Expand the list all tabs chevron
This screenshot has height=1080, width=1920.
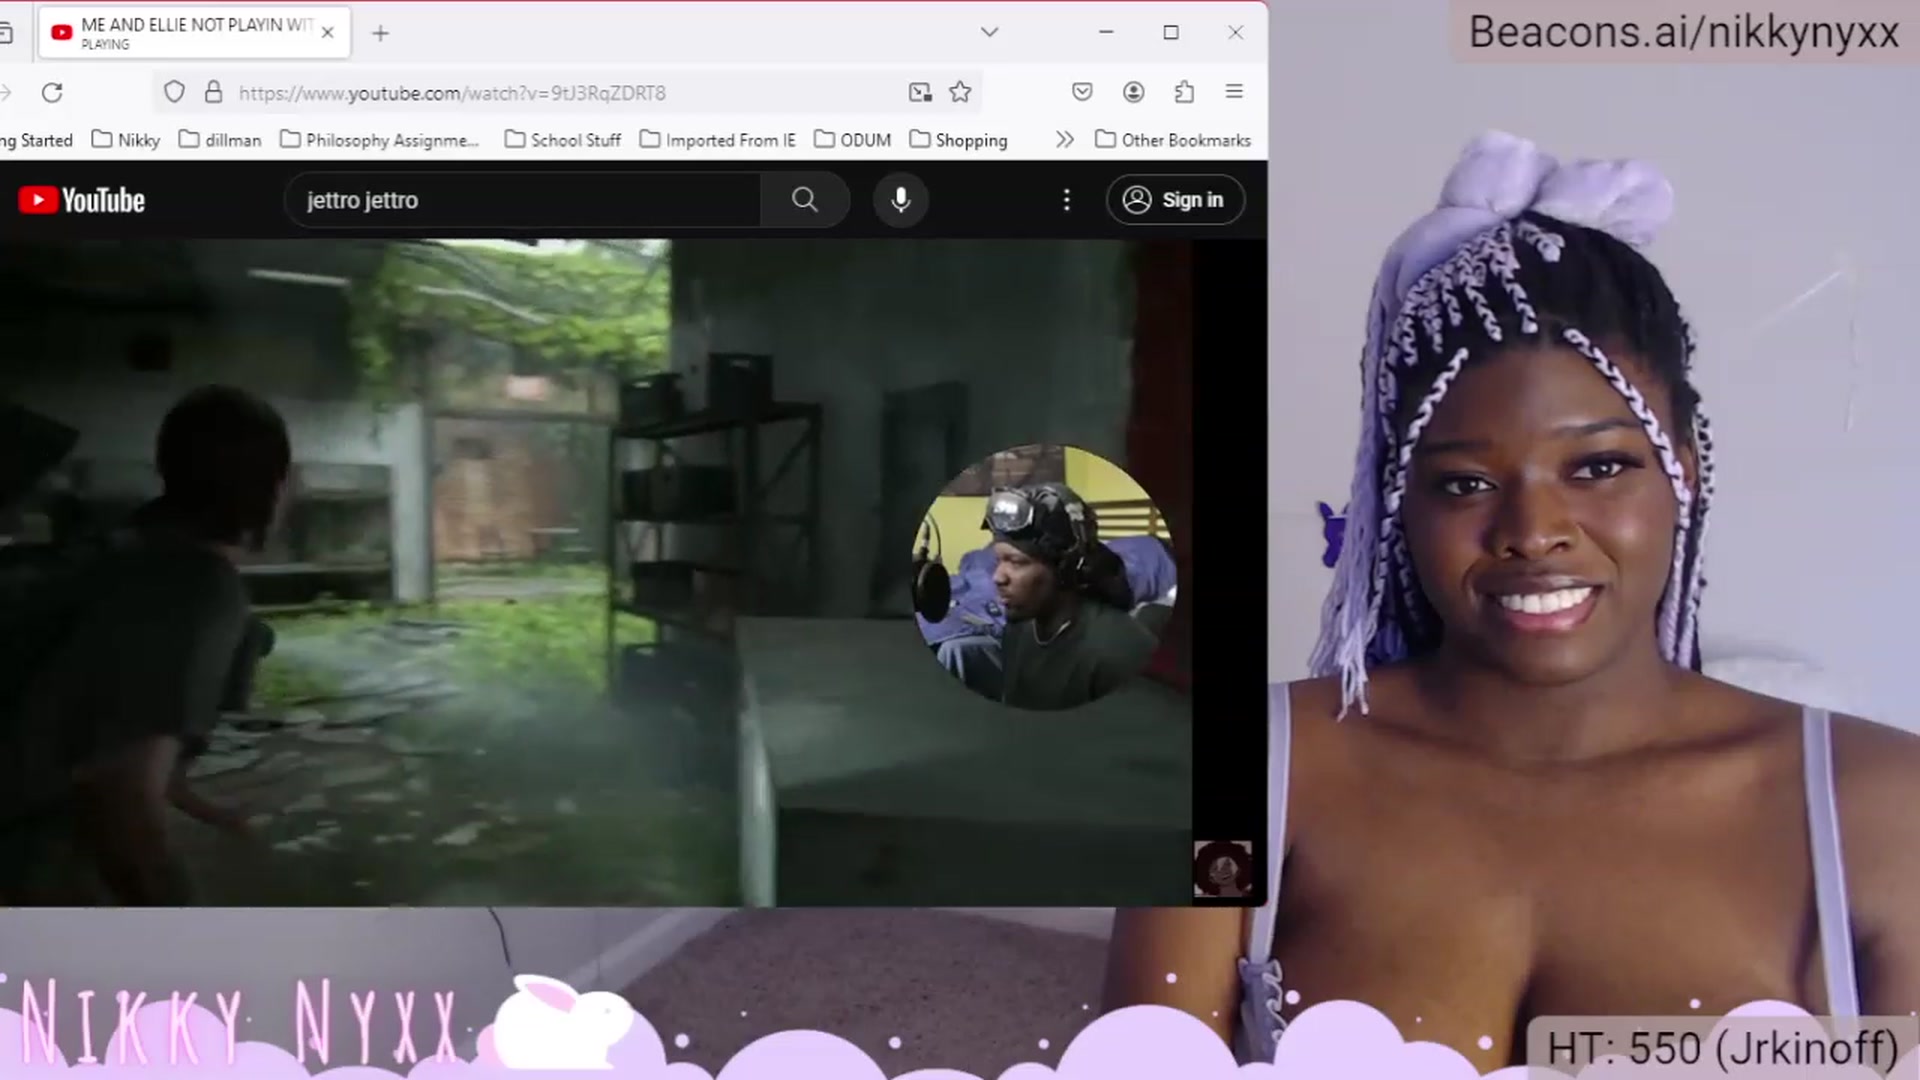point(989,32)
